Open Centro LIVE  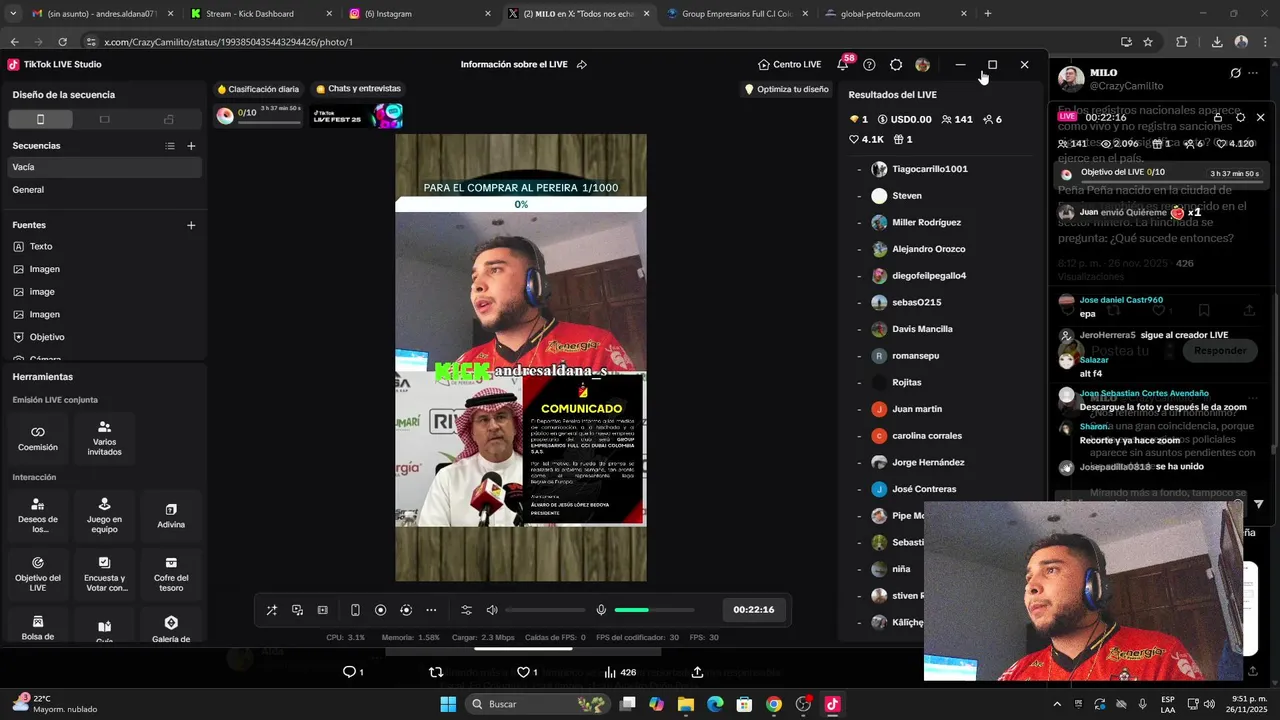point(789,65)
